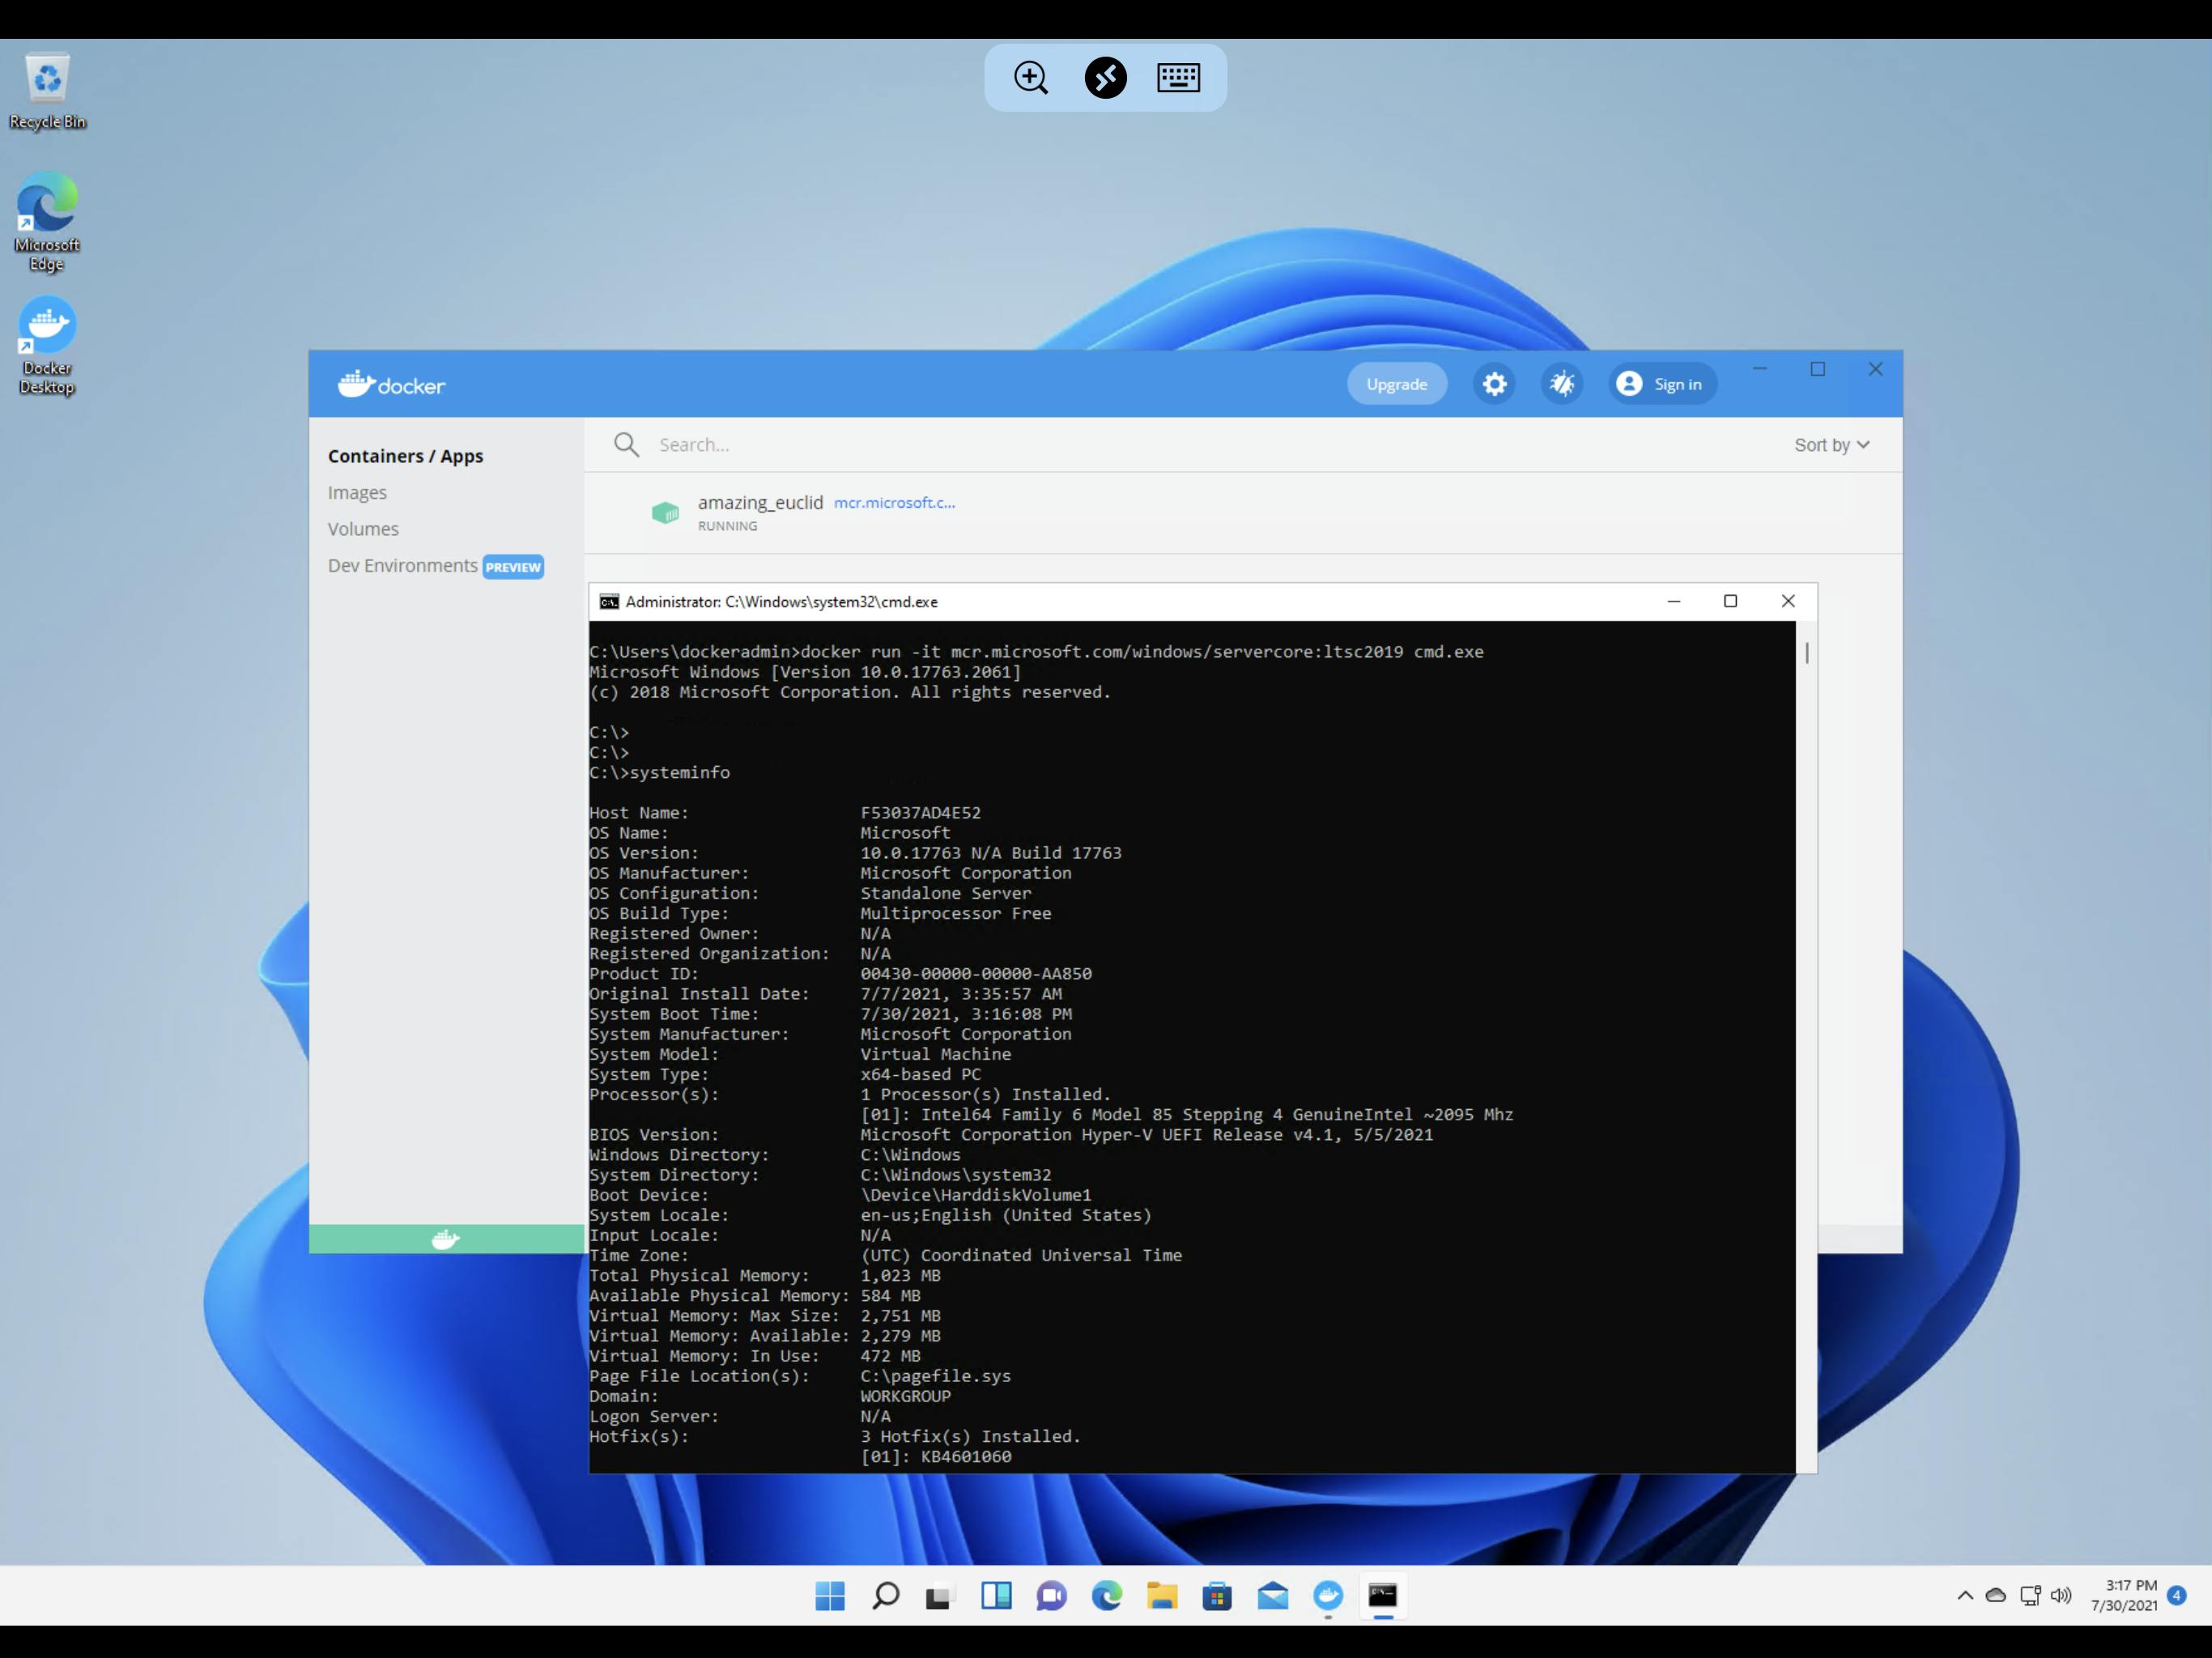Click the Docker whale logo icon
The image size is (2212, 1658).
355,381
